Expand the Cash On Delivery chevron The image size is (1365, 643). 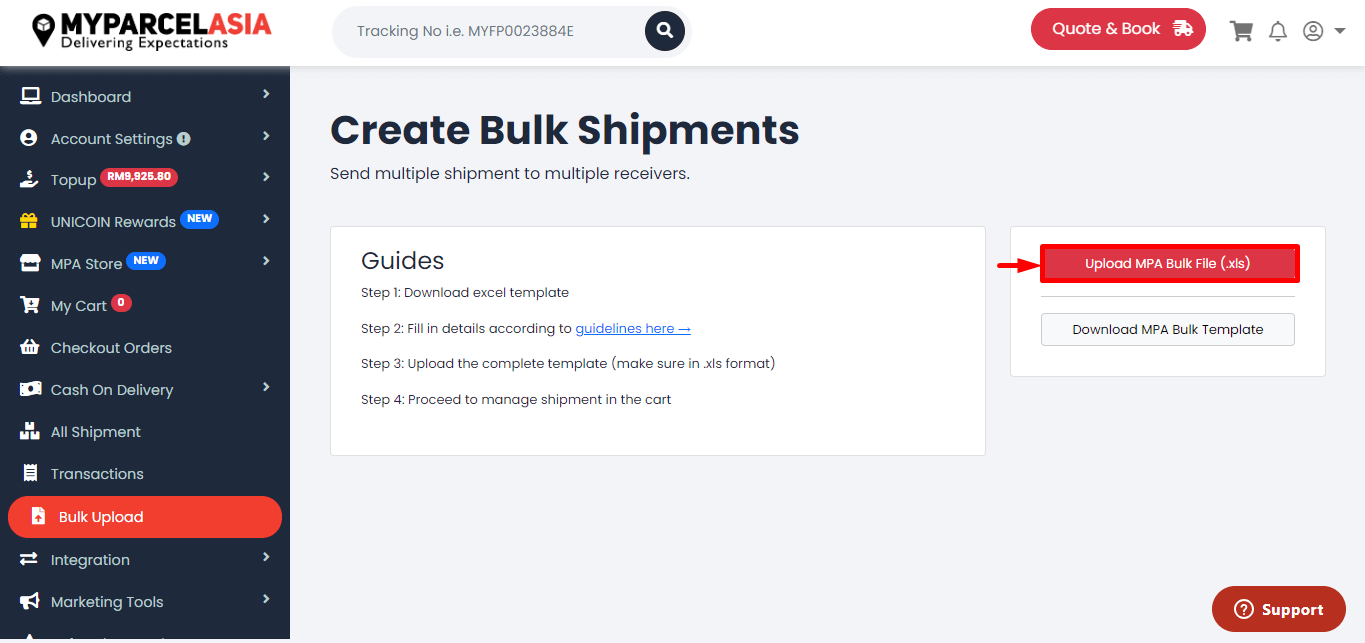[266, 387]
